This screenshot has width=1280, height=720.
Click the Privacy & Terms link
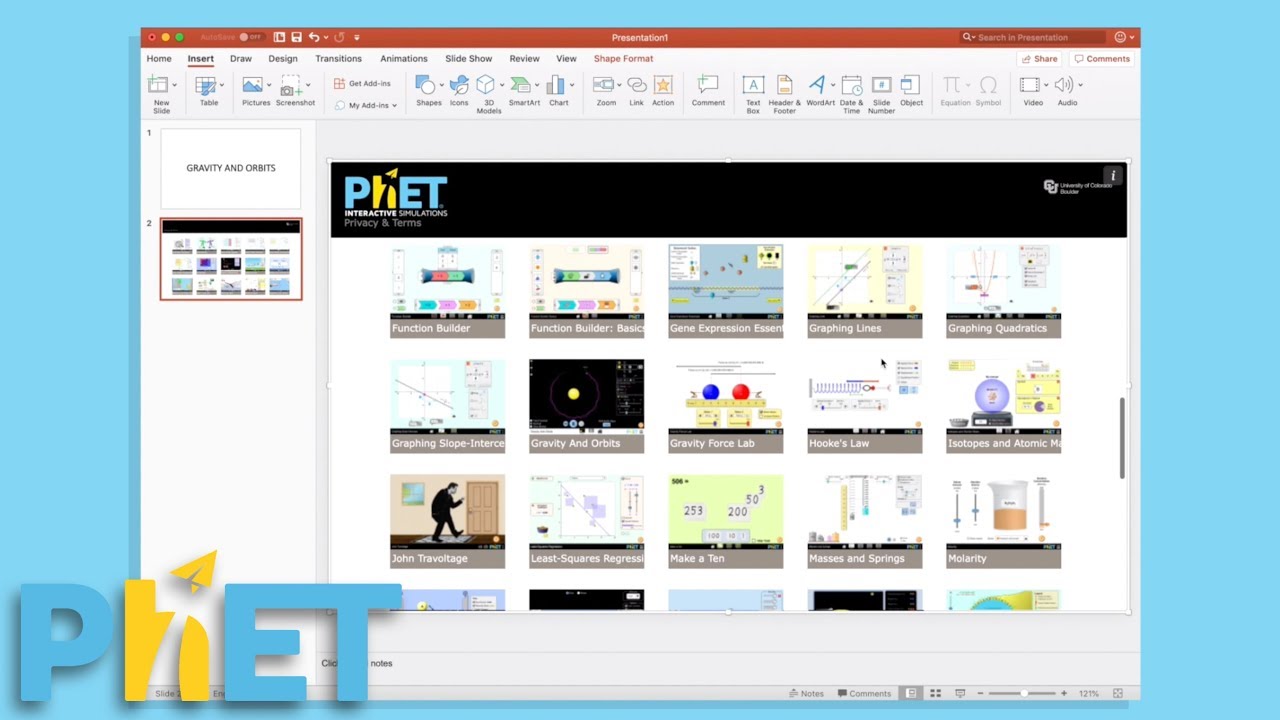coord(383,223)
